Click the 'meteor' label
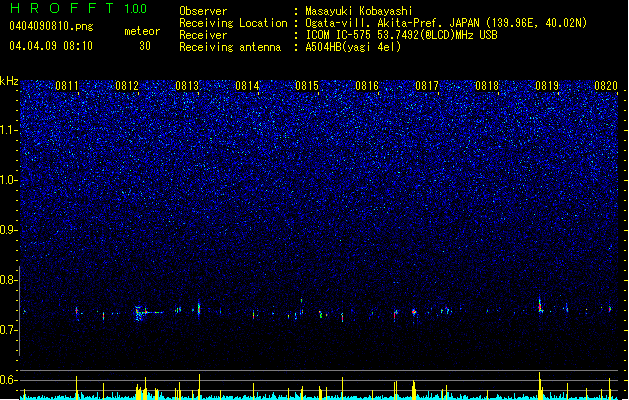The width and height of the screenshot is (629, 400). 142,31
